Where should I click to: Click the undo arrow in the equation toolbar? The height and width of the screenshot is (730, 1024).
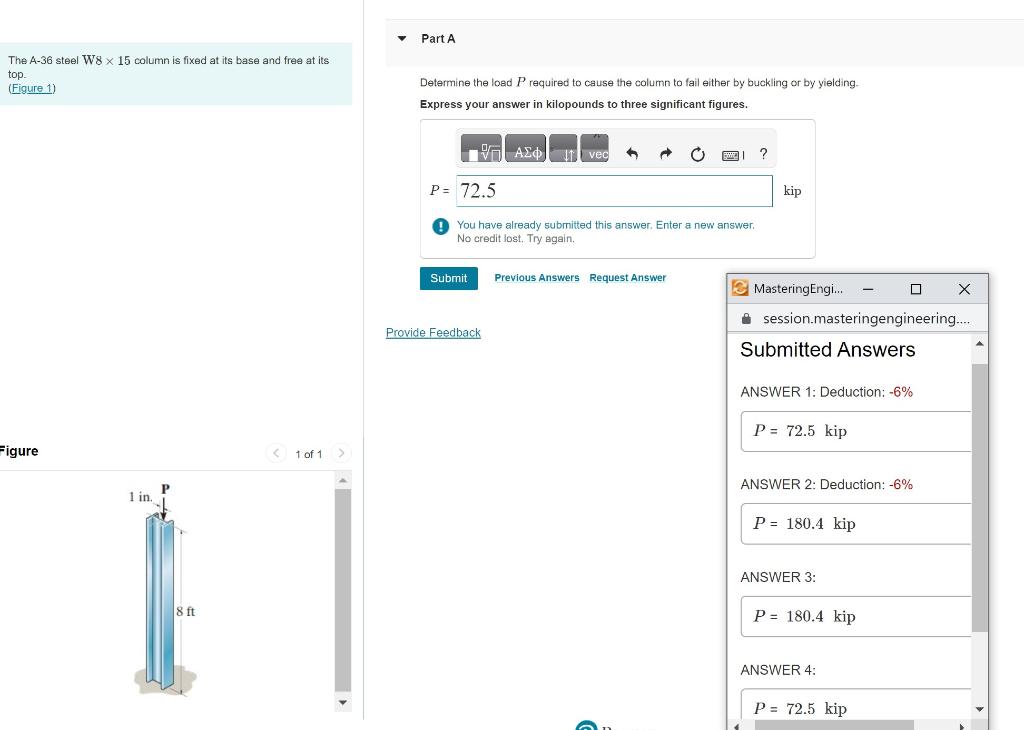[632, 153]
